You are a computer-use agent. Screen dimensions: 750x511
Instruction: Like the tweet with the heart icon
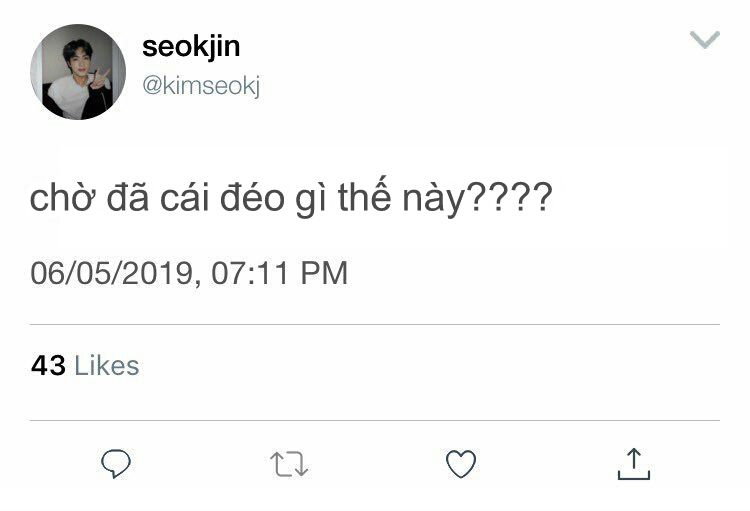[x=461, y=463]
